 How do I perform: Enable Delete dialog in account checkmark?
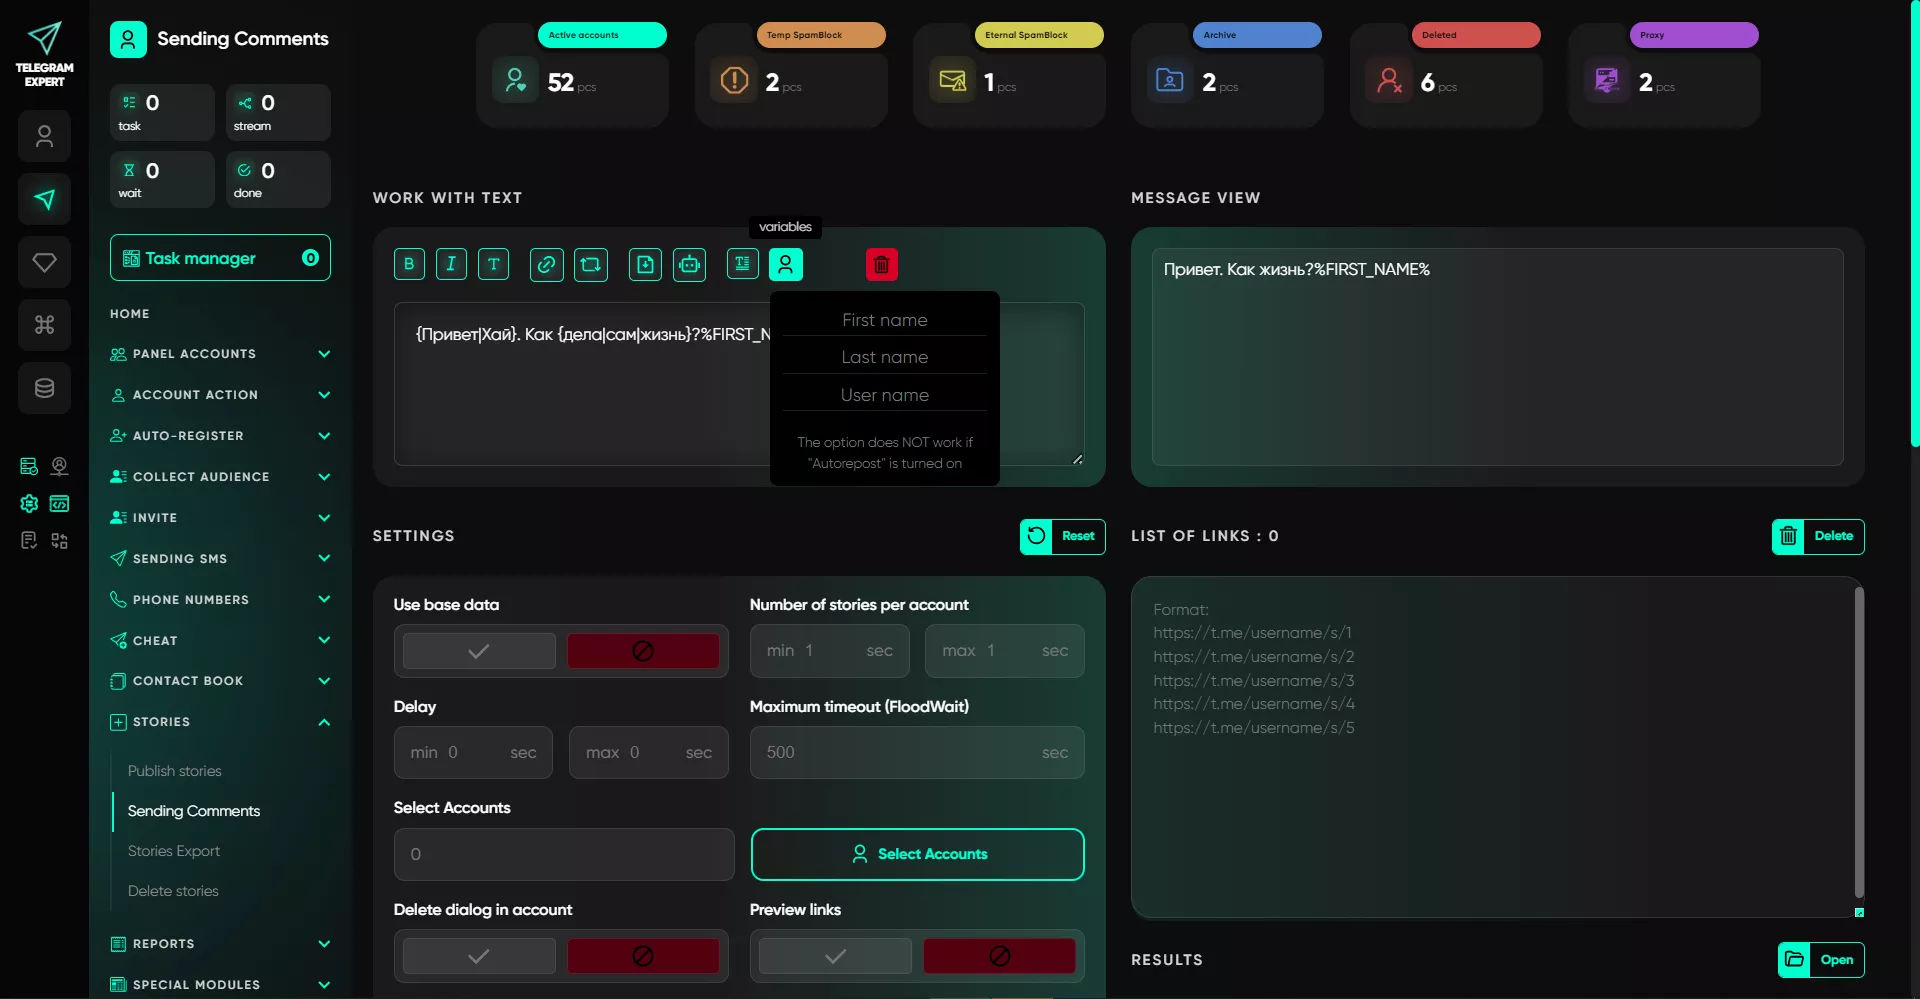(x=479, y=956)
